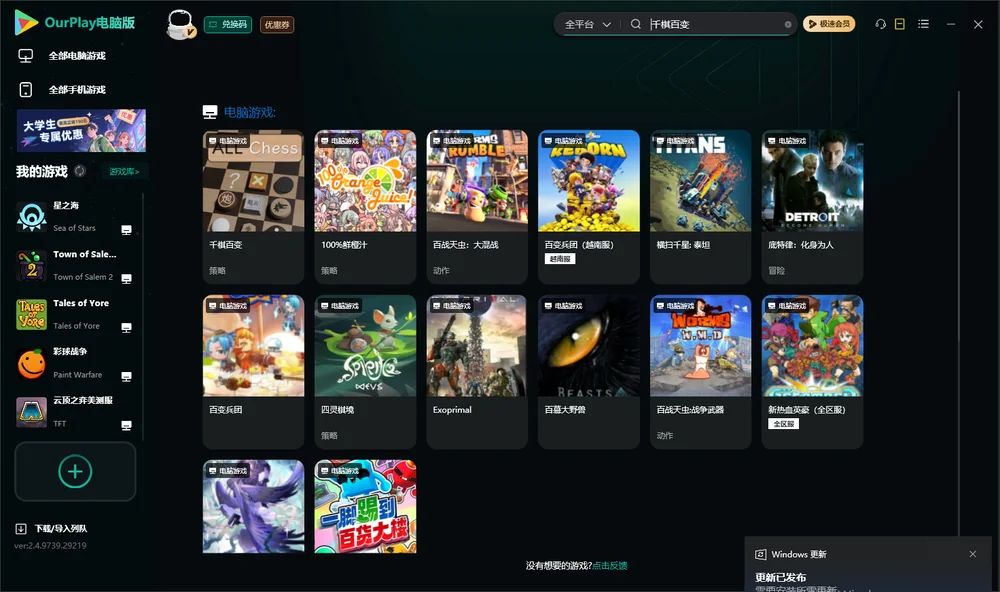Click the phone icon for 全部手机游戏
The image size is (1000, 592).
[26, 89]
